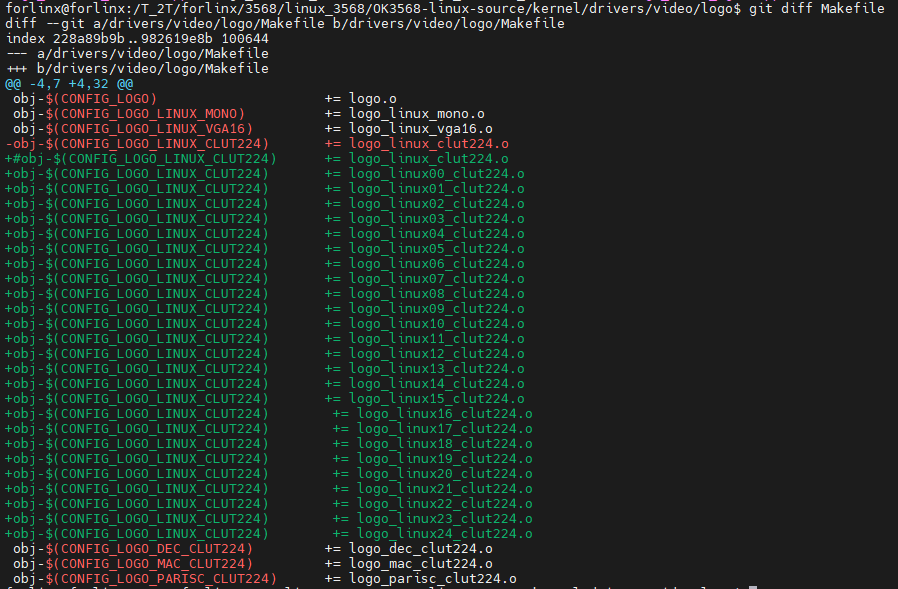Viewport: 898px width, 589px height.
Task: Click 'logo_linux_mono.o' in the diff
Action: point(416,113)
